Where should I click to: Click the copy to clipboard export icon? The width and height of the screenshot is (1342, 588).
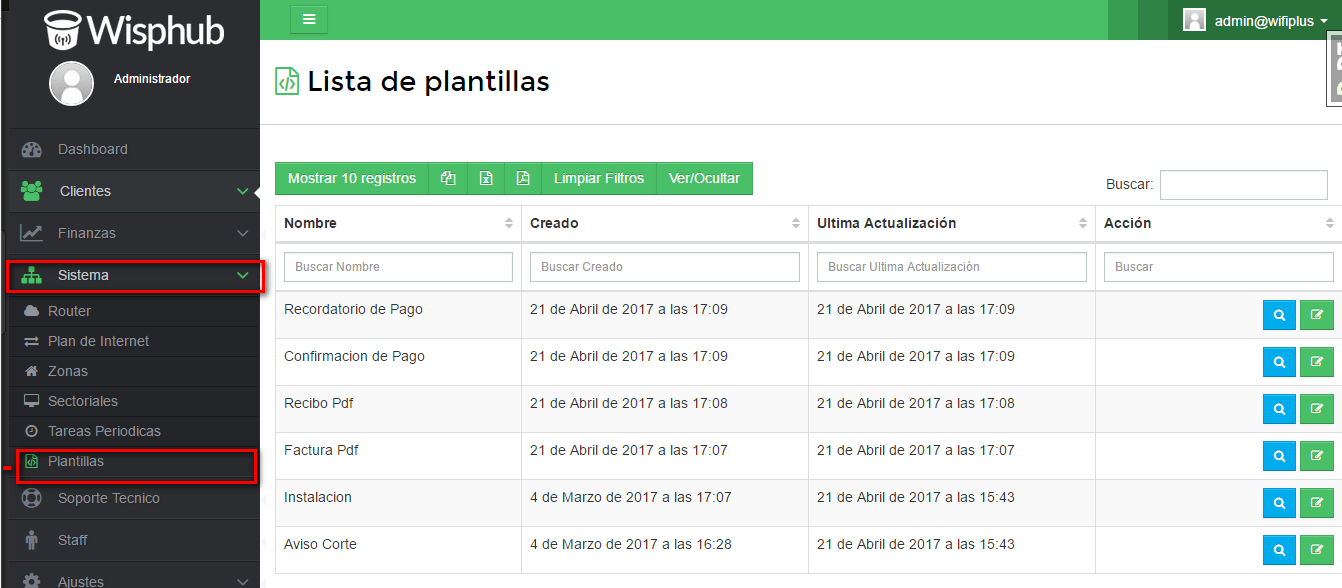point(448,179)
